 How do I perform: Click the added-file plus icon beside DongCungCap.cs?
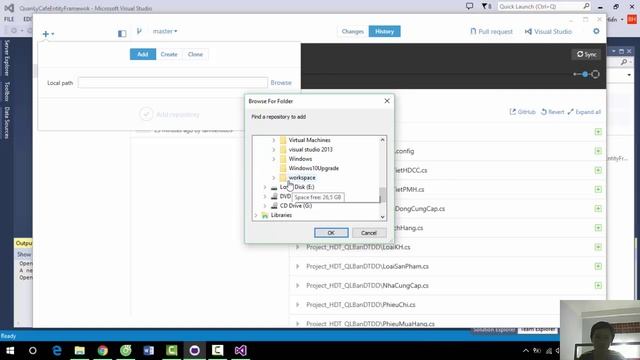(x=598, y=209)
